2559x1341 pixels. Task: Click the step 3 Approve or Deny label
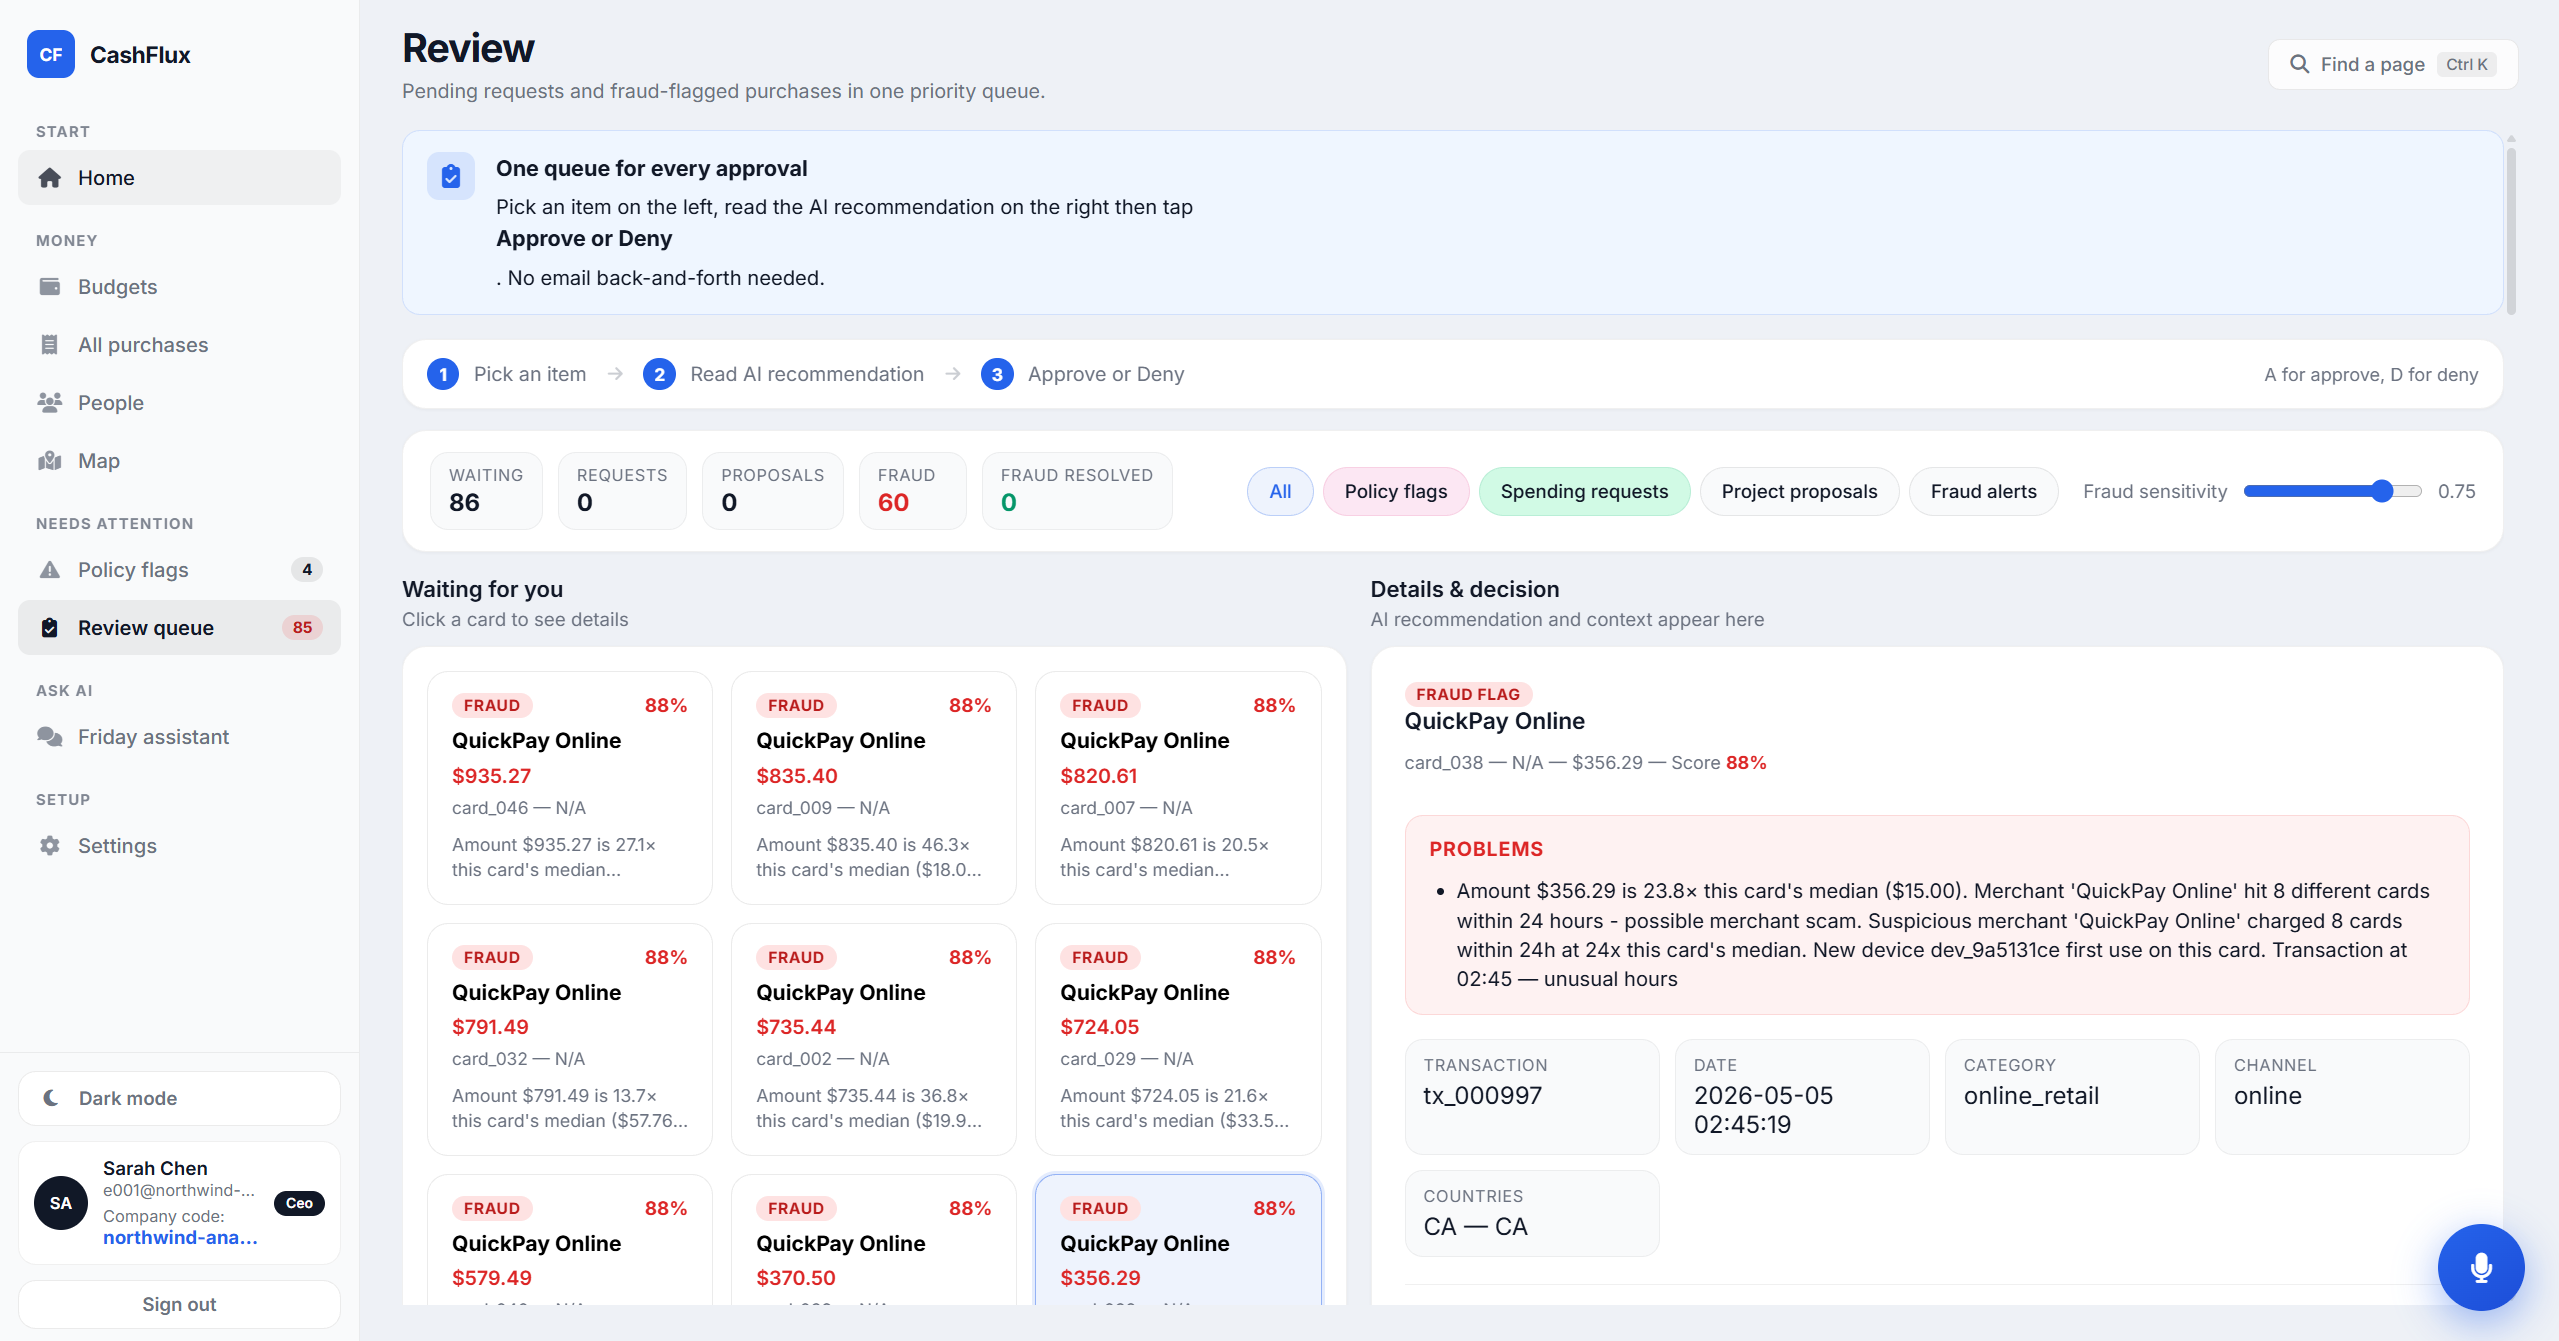1106,374
